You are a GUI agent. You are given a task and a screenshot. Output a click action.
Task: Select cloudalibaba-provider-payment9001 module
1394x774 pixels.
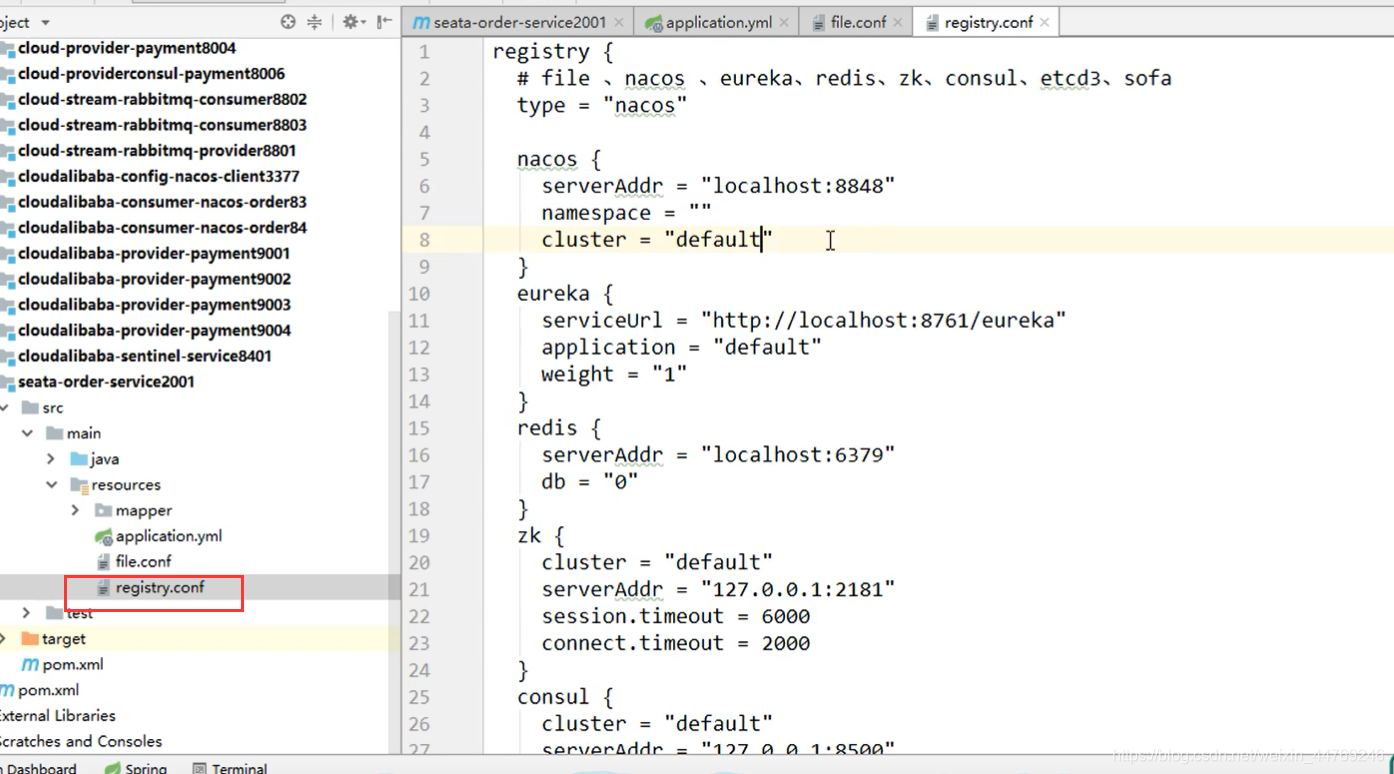(154, 254)
